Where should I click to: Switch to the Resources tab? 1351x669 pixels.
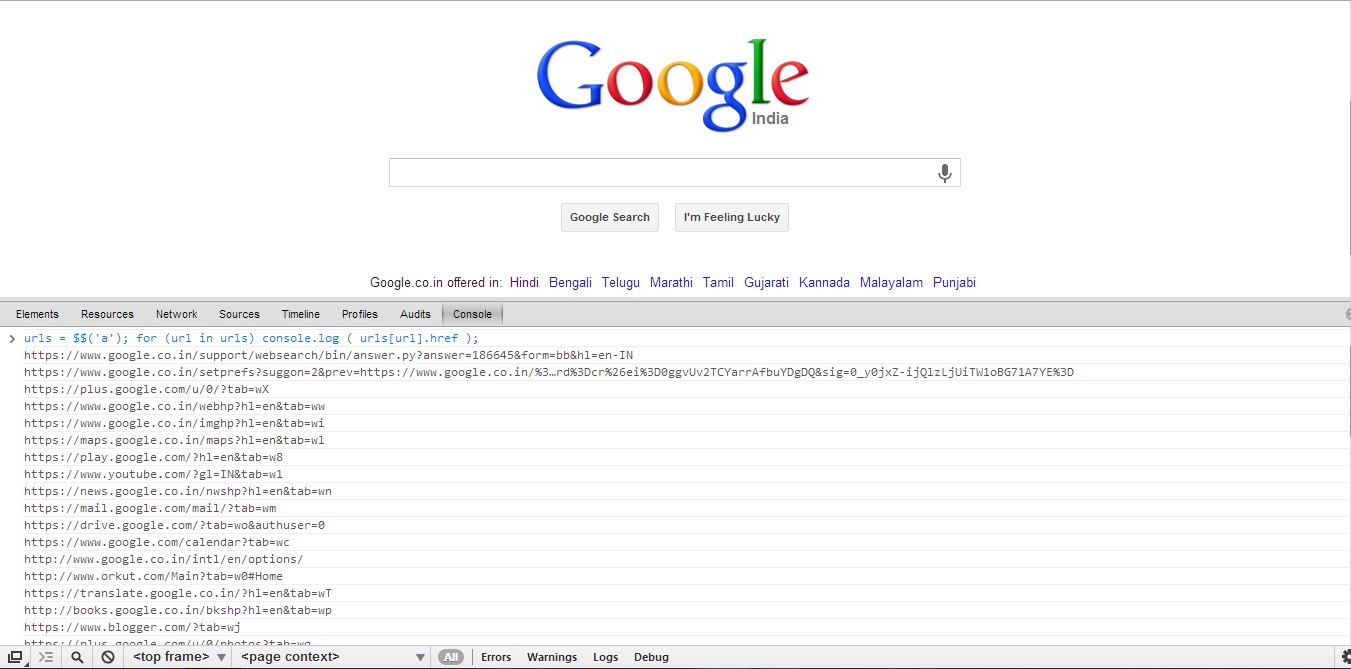tap(107, 314)
